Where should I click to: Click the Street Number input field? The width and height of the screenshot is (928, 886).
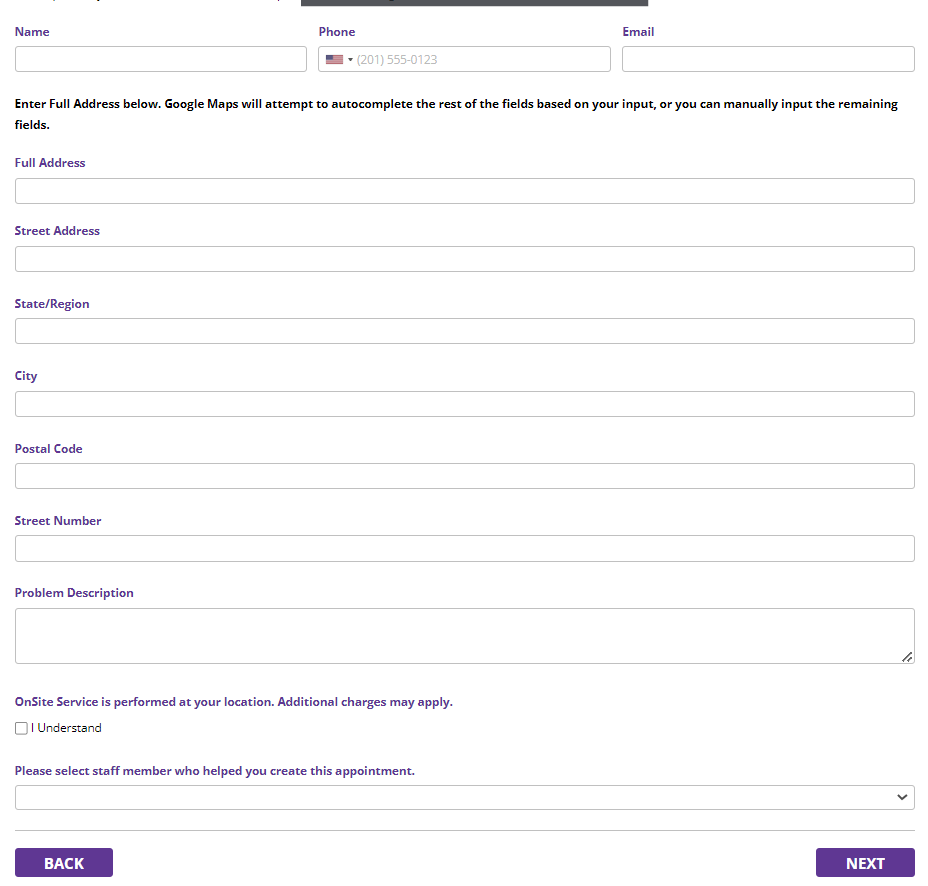[x=464, y=548]
